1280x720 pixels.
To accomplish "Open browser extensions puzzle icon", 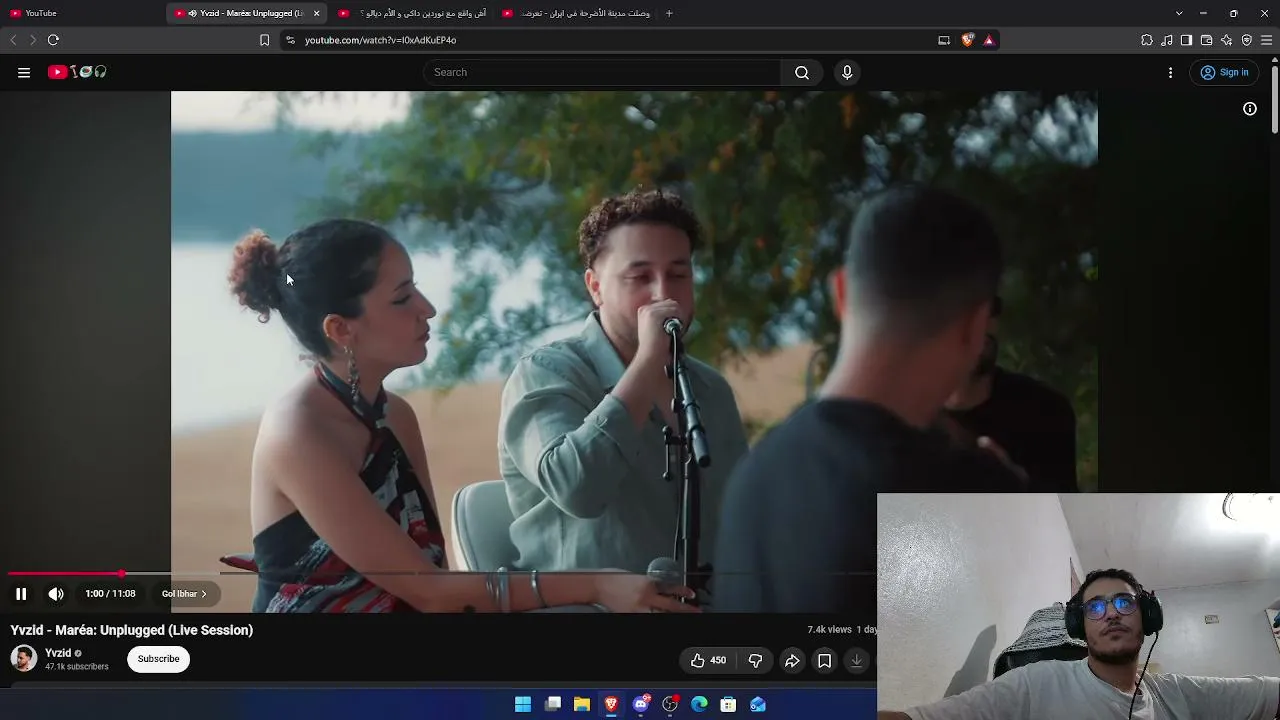I will tap(1147, 40).
